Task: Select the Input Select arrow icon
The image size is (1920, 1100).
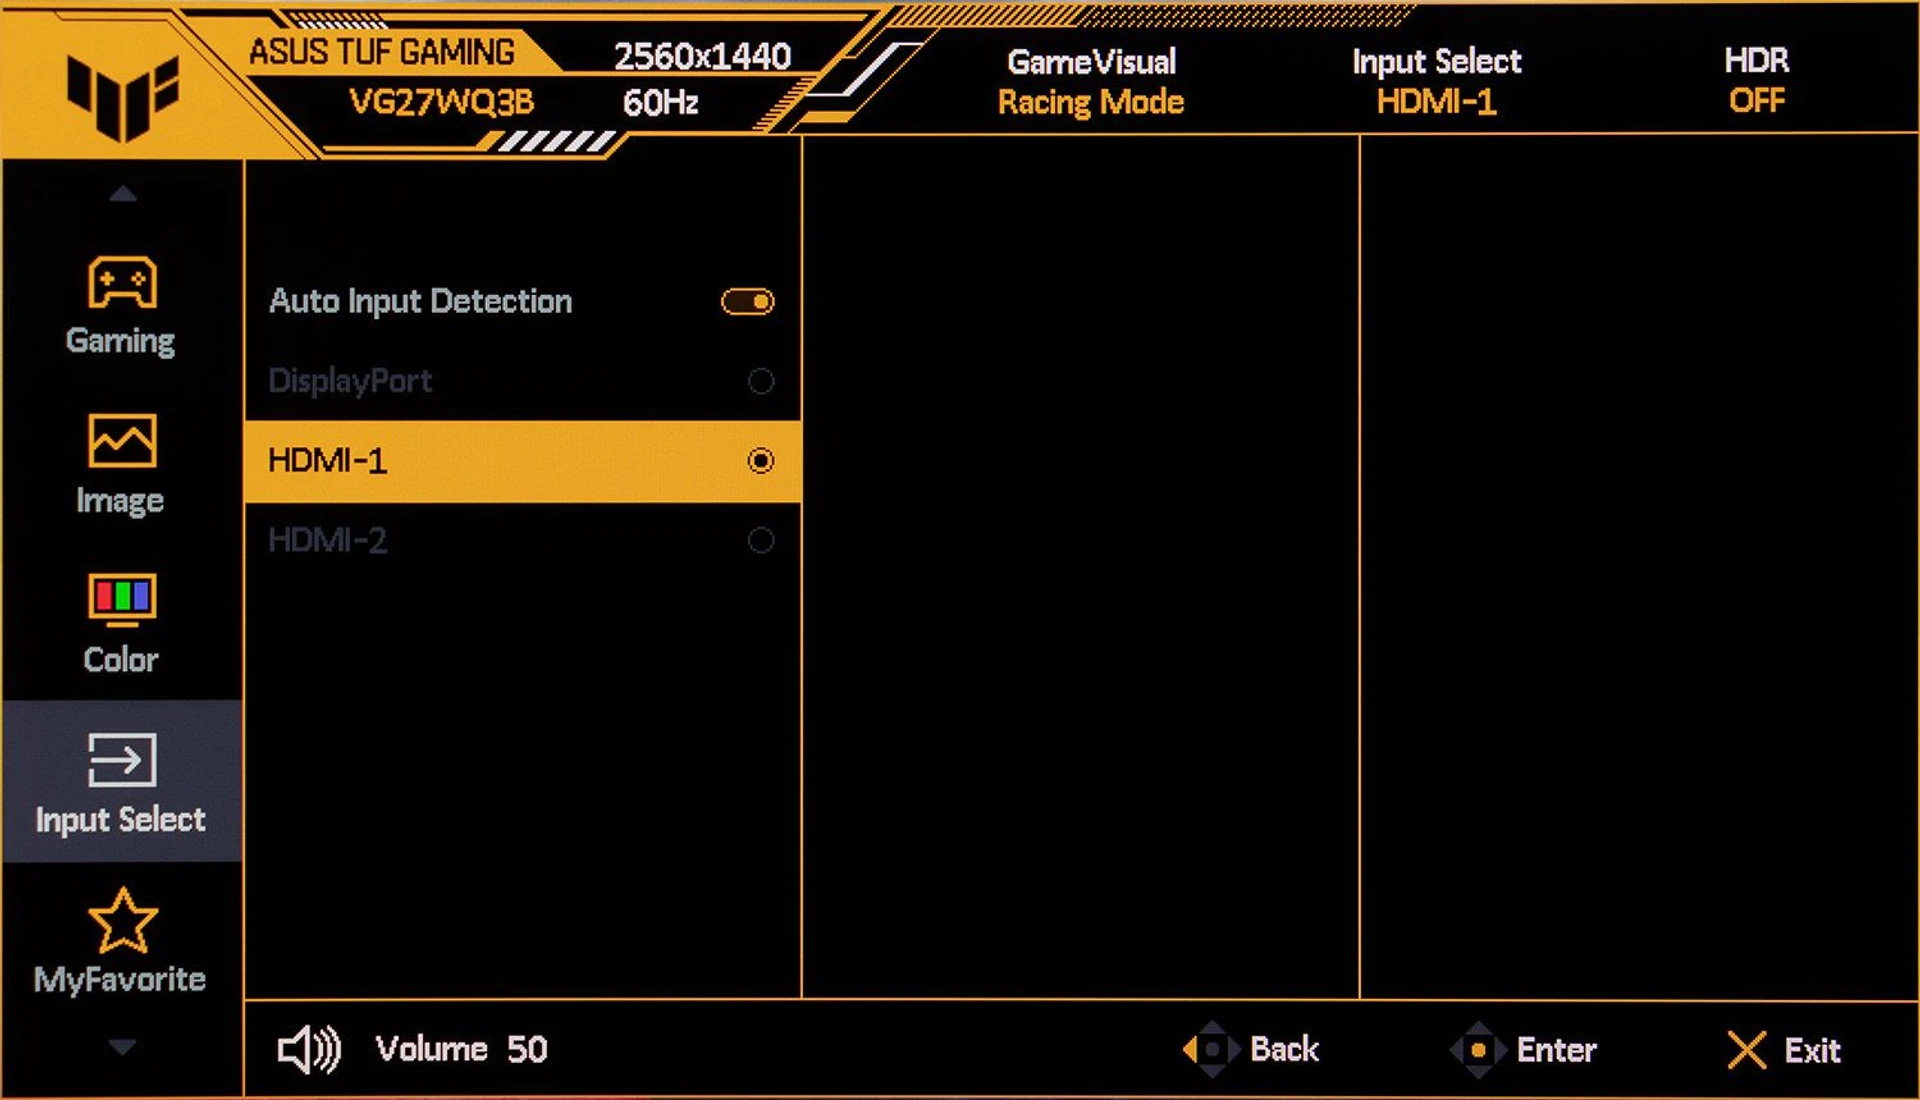Action: (122, 760)
